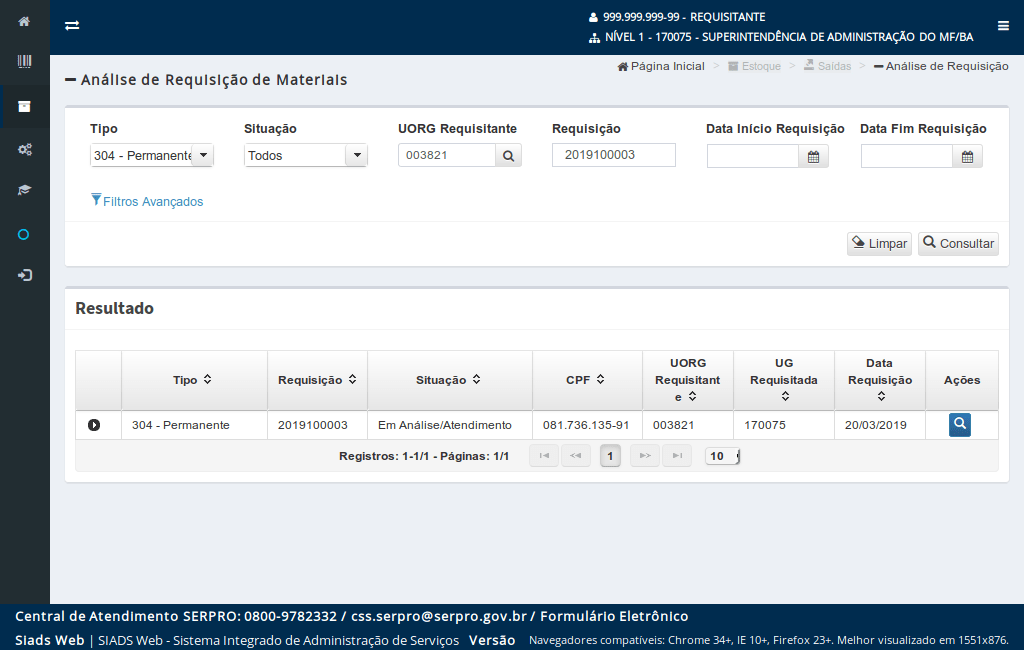Screen dimensions: 1024x650
Task: Collapse the Análise de Requisição de Materiais panel
Action: (71, 80)
